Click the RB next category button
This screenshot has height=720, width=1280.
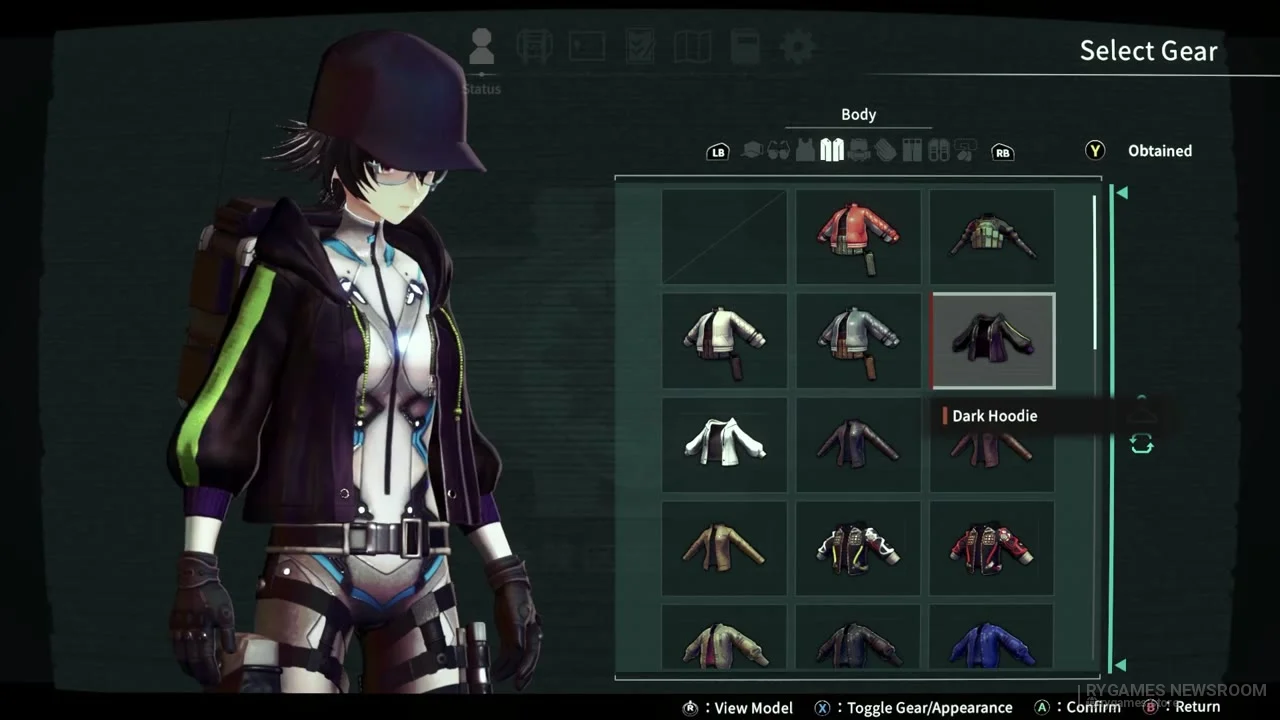click(1002, 152)
